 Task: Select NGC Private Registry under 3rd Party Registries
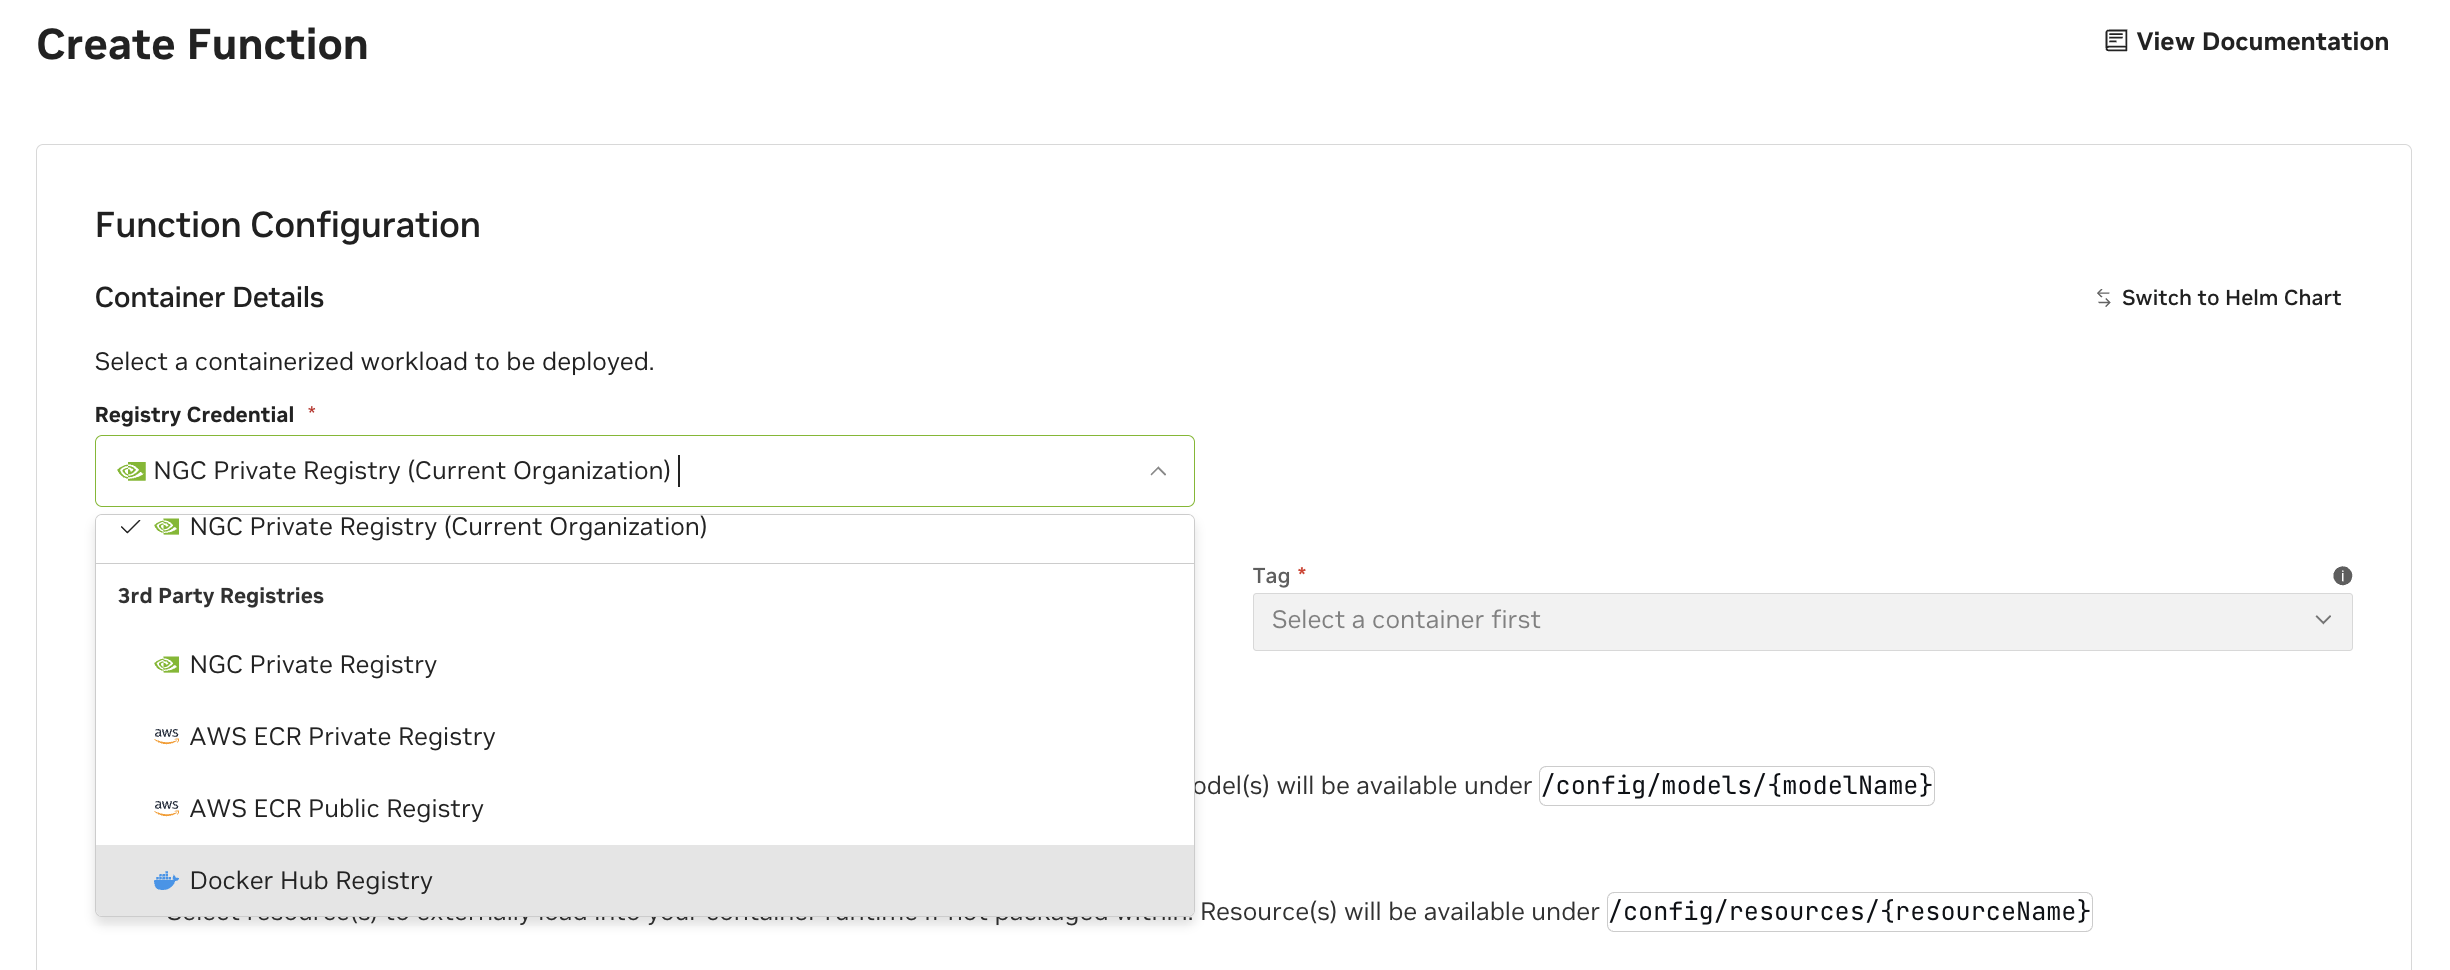pyautogui.click(x=313, y=664)
